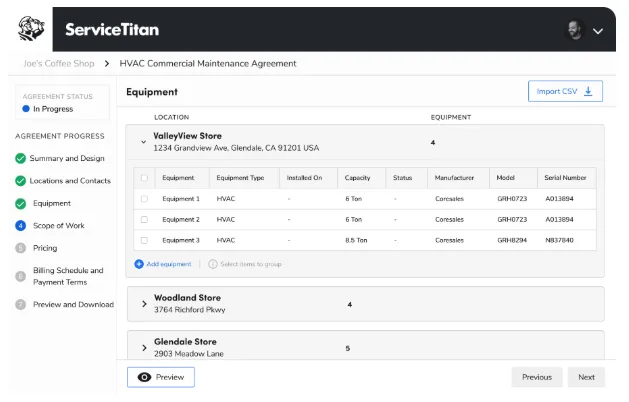Click the In Progress status dot
629x402 pixels.
(x=26, y=109)
